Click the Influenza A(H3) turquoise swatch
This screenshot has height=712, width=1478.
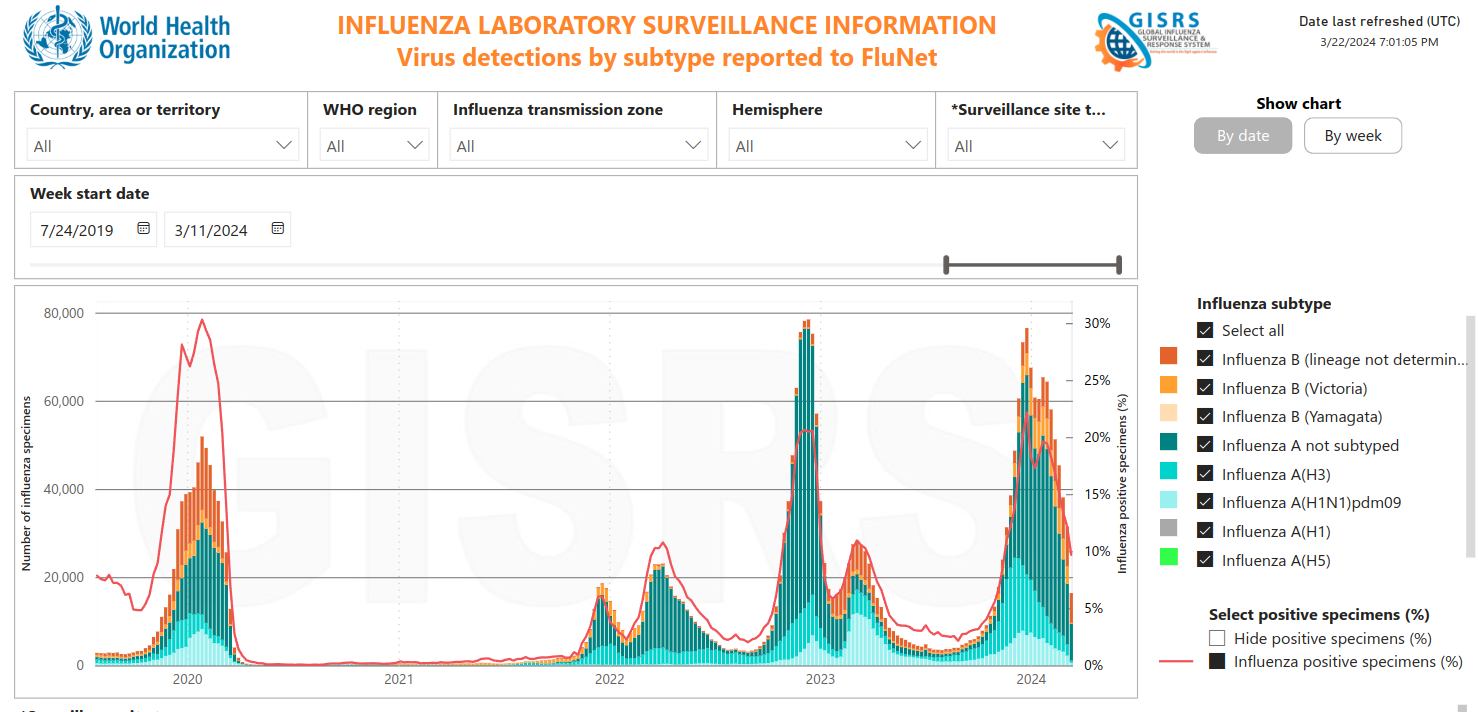1168,471
